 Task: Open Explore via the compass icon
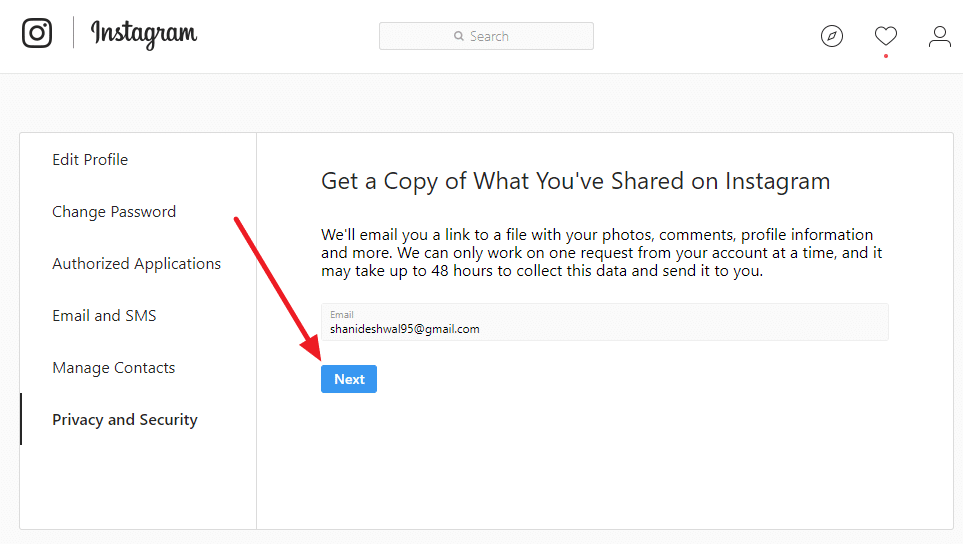tap(831, 36)
